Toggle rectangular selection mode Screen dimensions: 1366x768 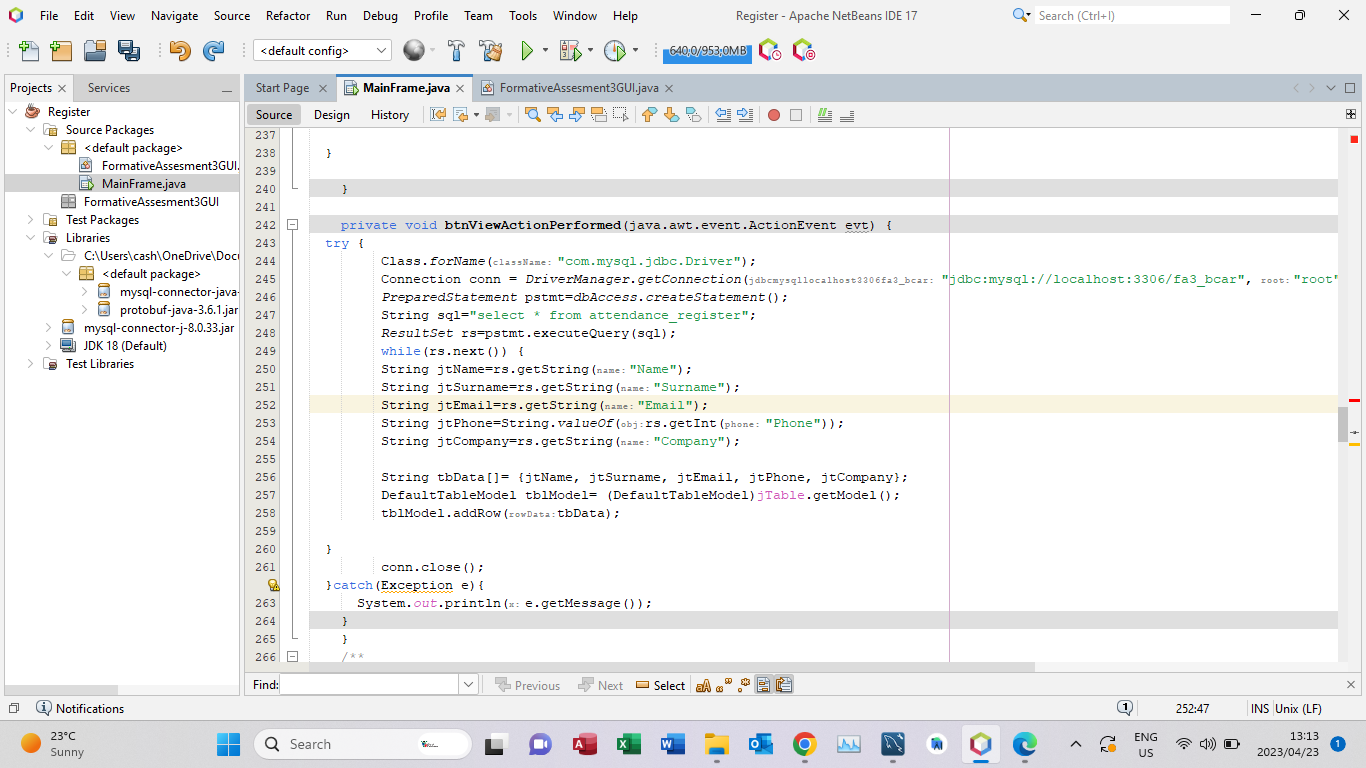click(x=619, y=114)
